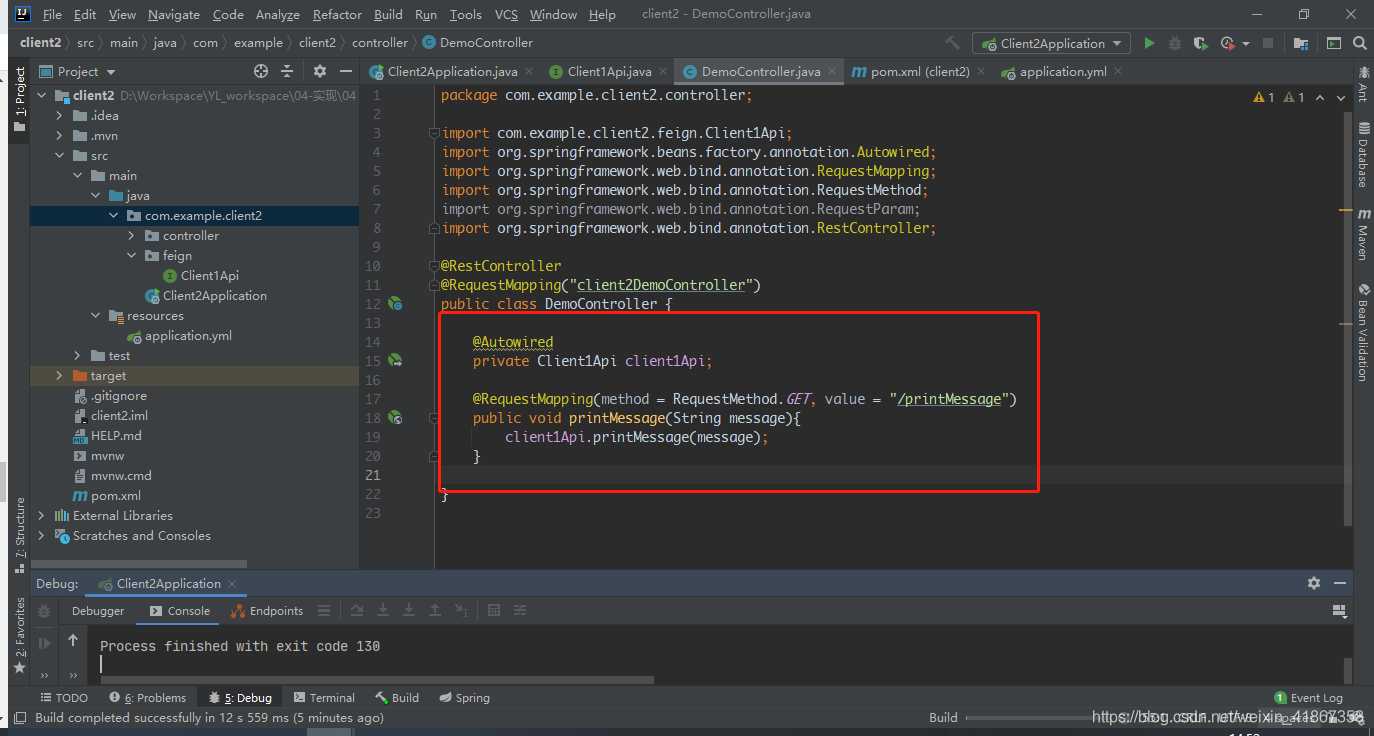
Task: Expand the .idea folder arrow
Action: click(60, 116)
